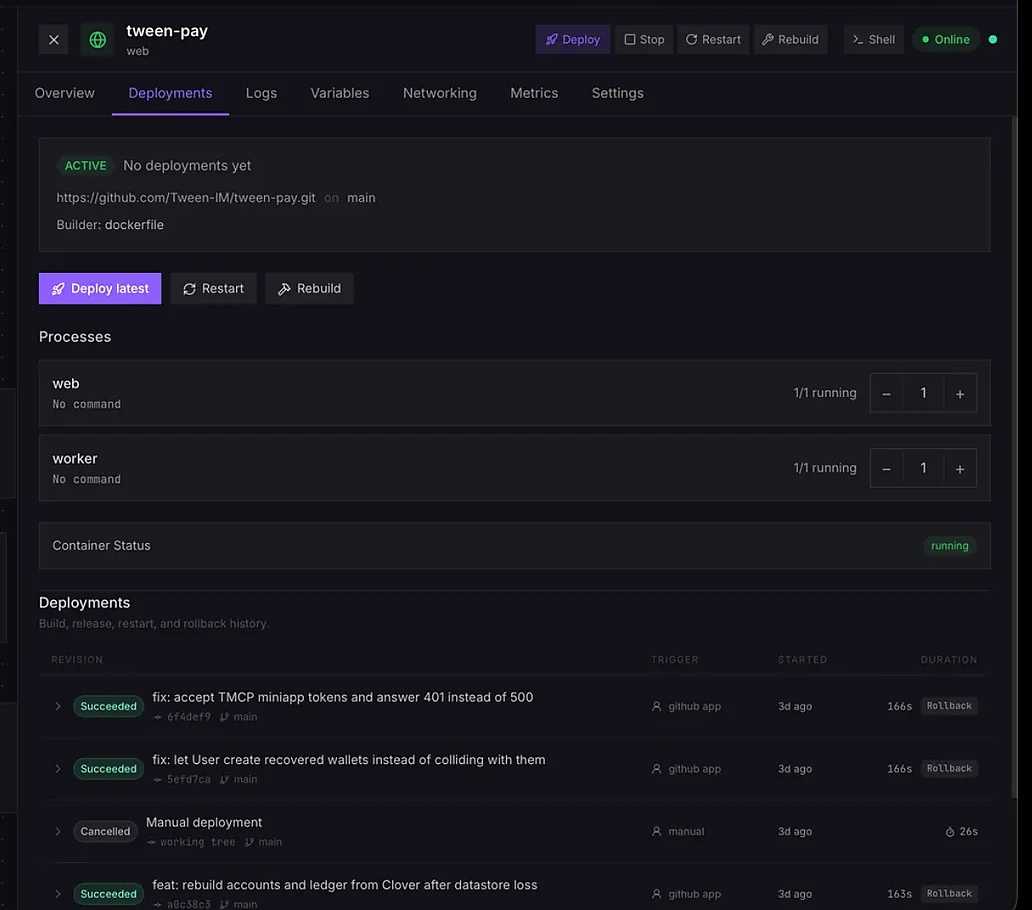Screen dimensions: 1032x910
Task: Decrease the web process count
Action: click(887, 393)
